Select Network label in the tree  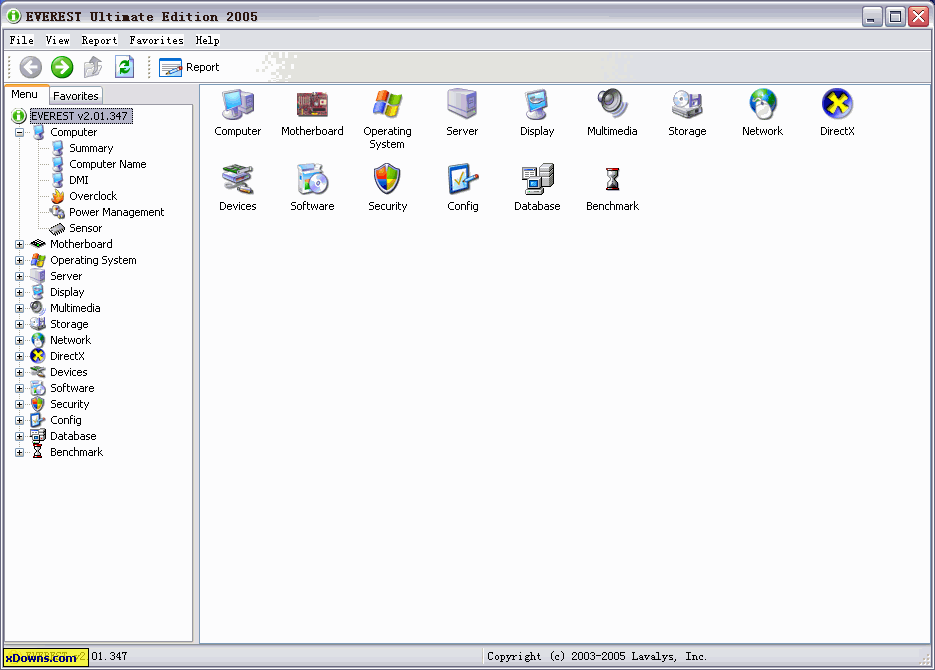[x=70, y=340]
